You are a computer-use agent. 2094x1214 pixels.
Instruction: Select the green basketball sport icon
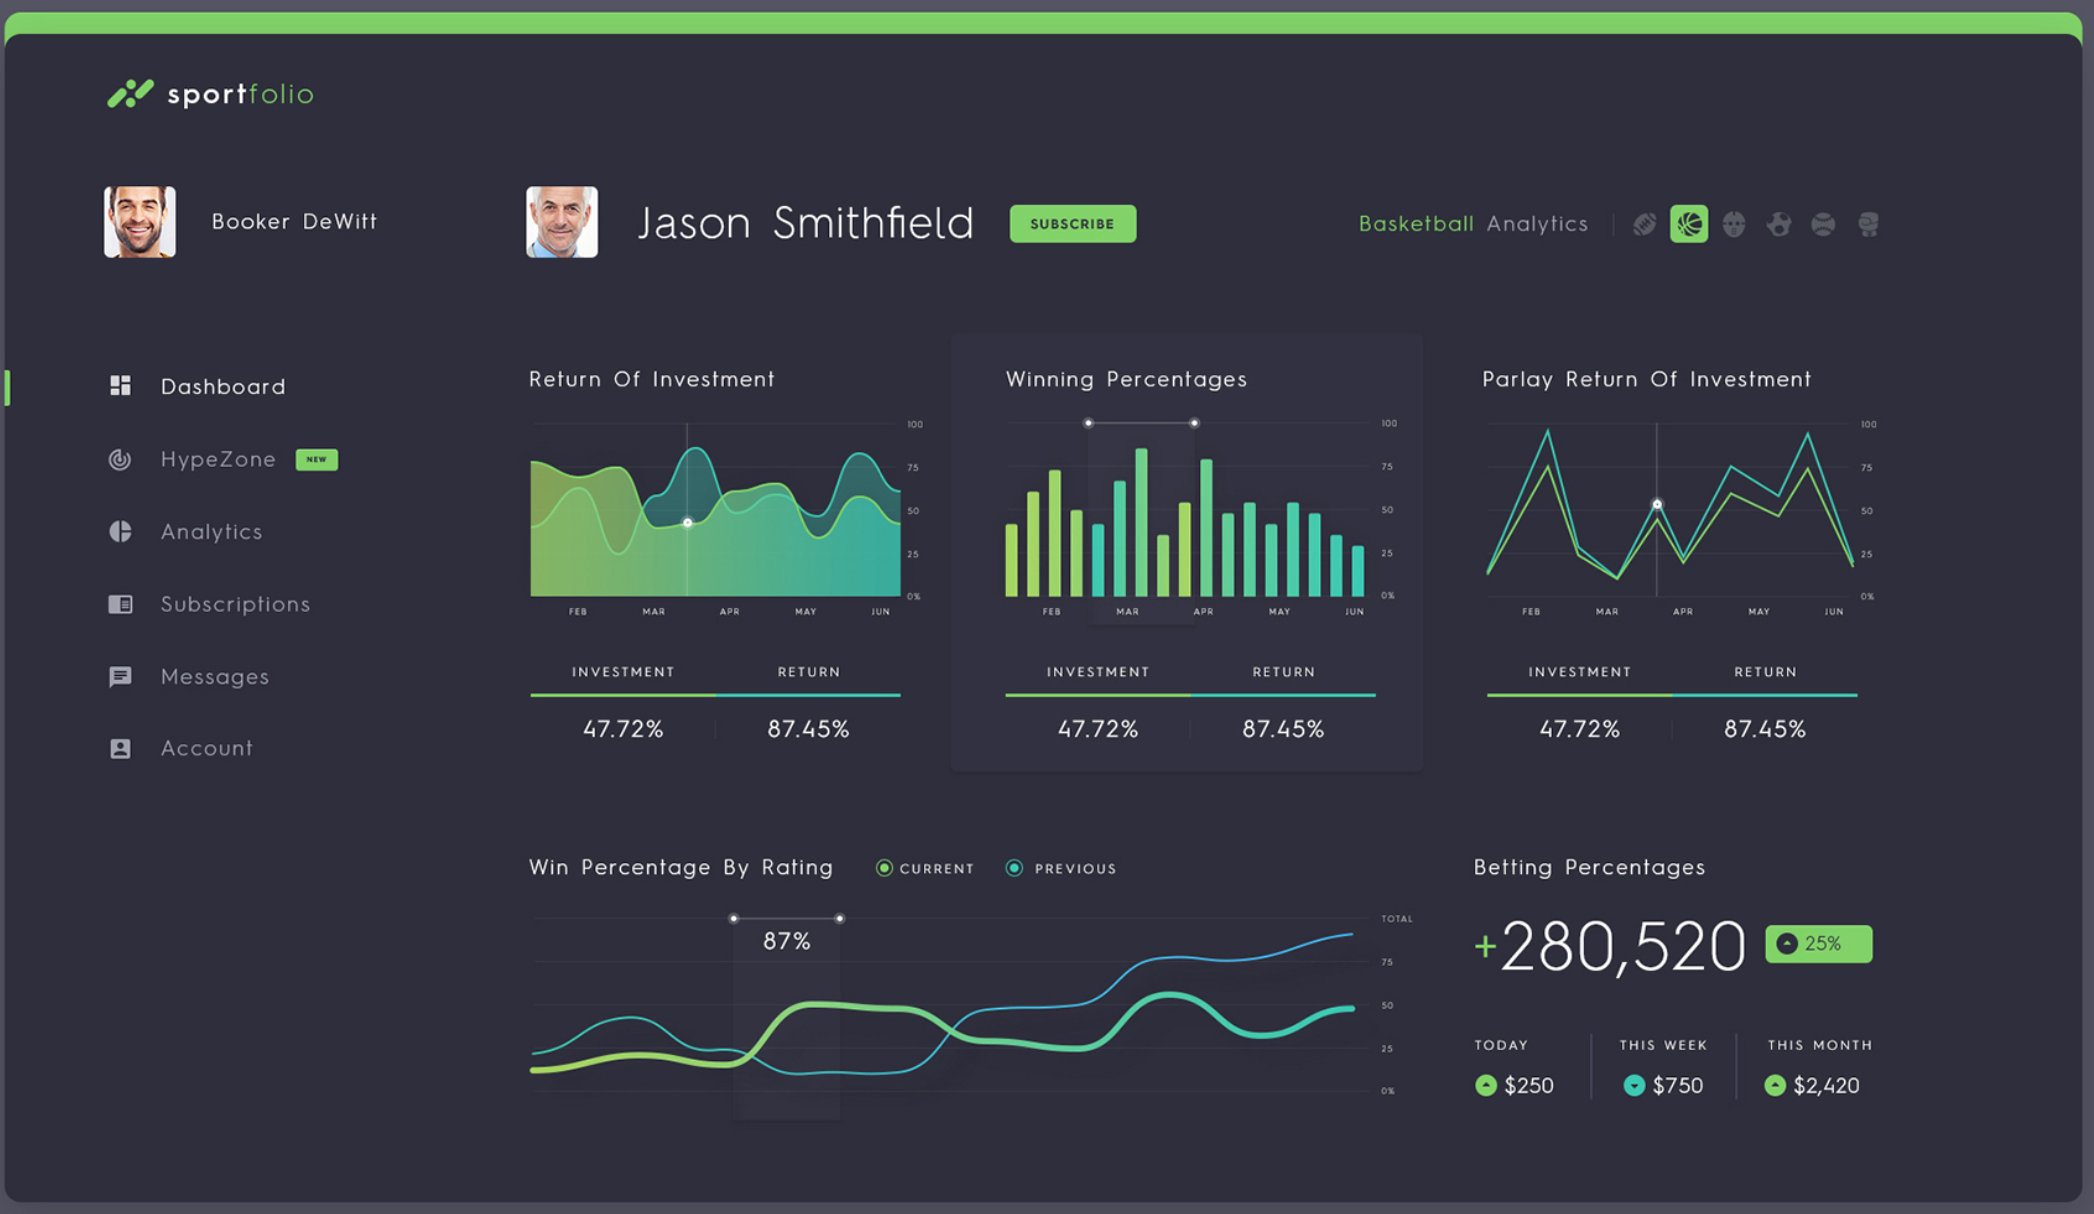pyautogui.click(x=1689, y=224)
